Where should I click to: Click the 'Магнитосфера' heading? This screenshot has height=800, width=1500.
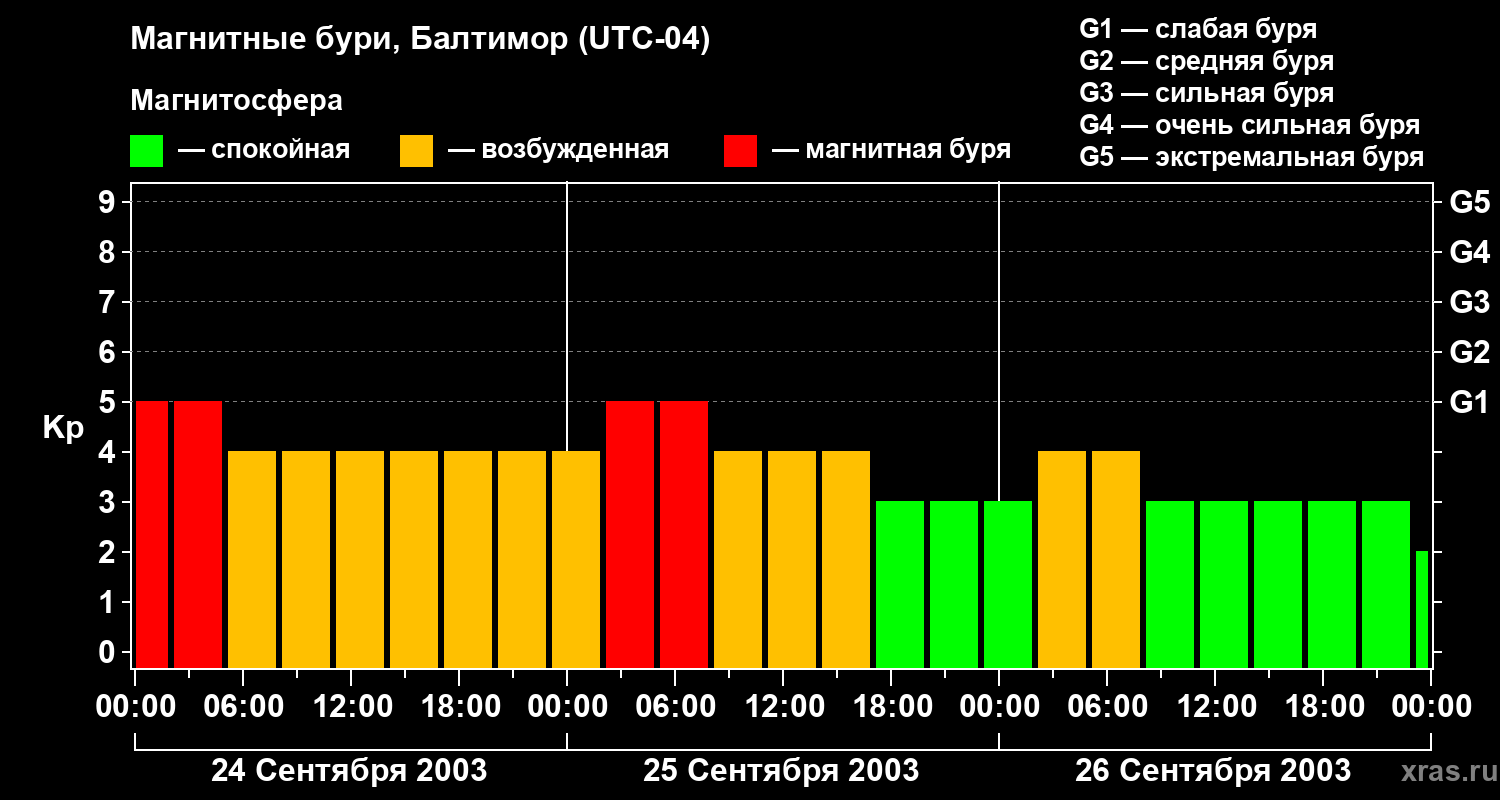236,101
